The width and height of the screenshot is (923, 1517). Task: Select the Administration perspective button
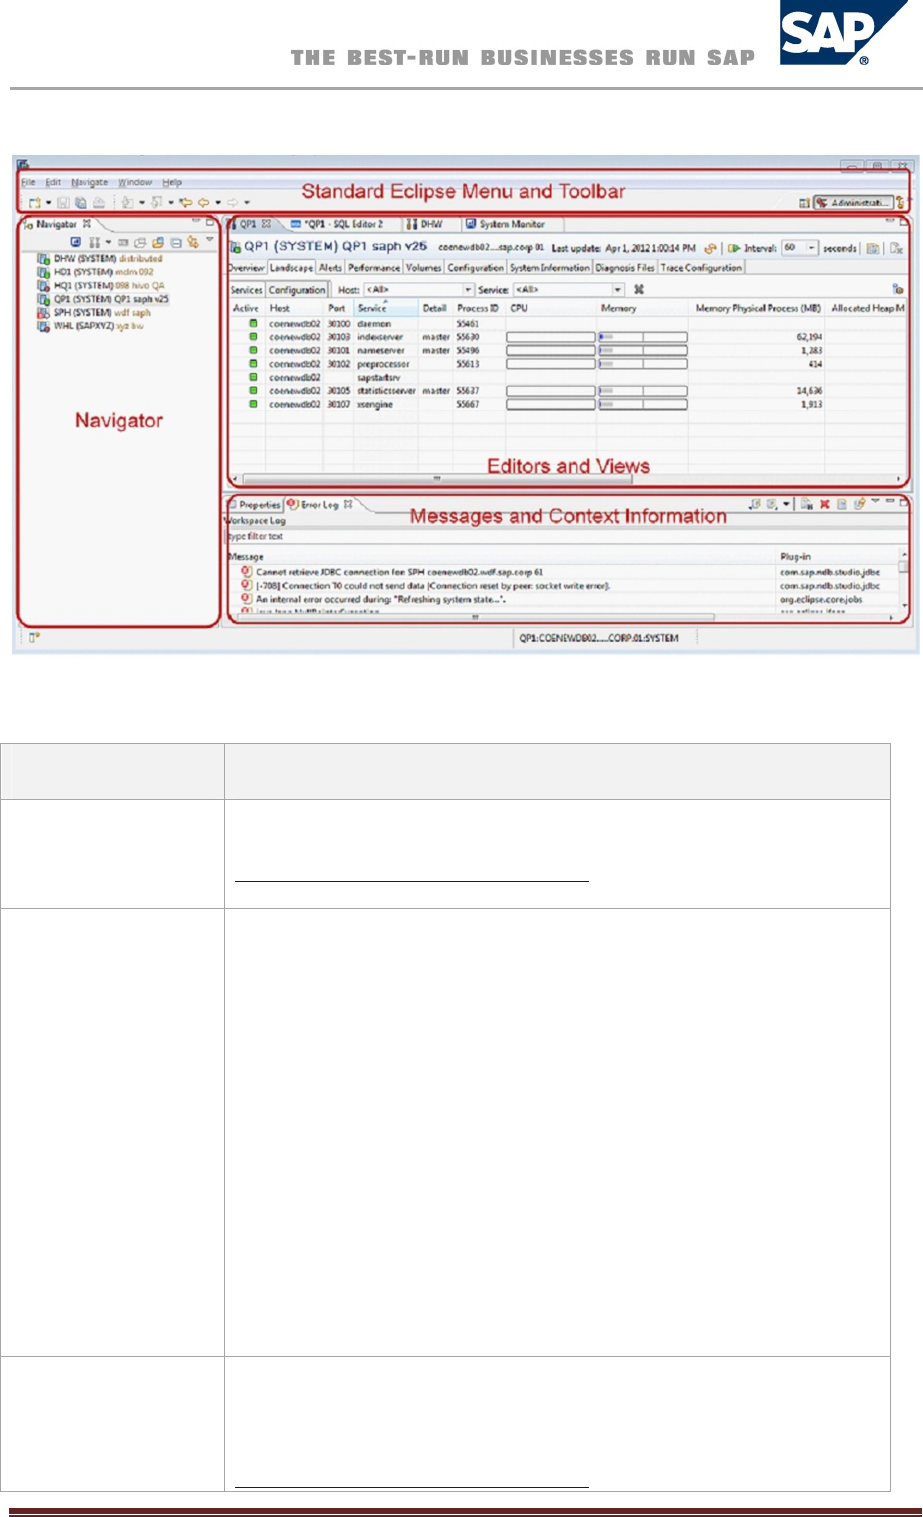coord(853,203)
